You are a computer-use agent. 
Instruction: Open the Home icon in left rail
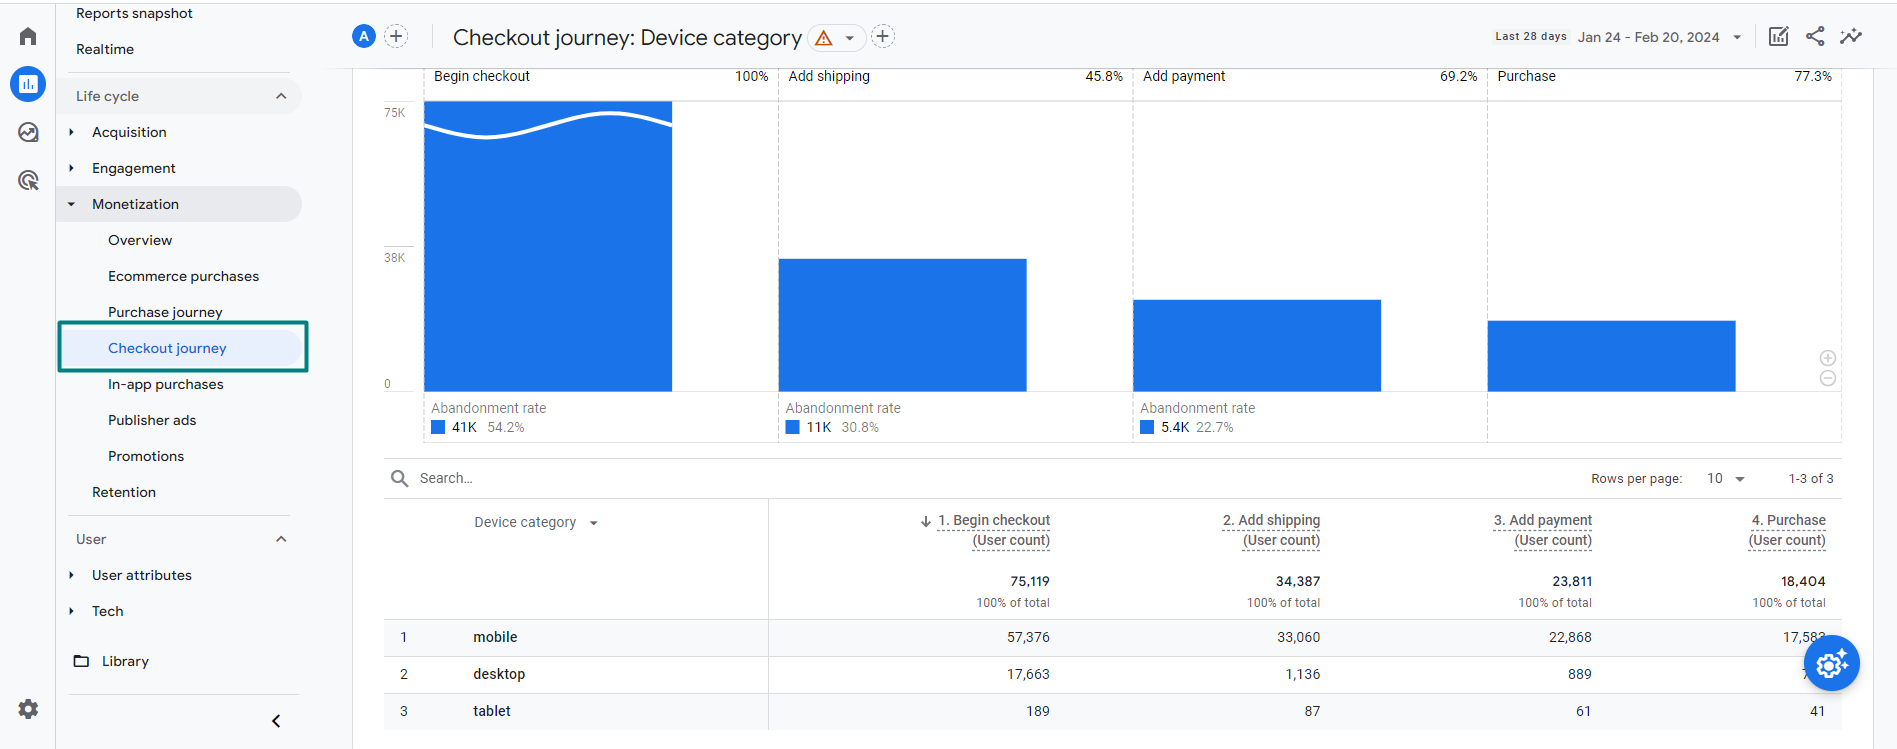(x=28, y=36)
